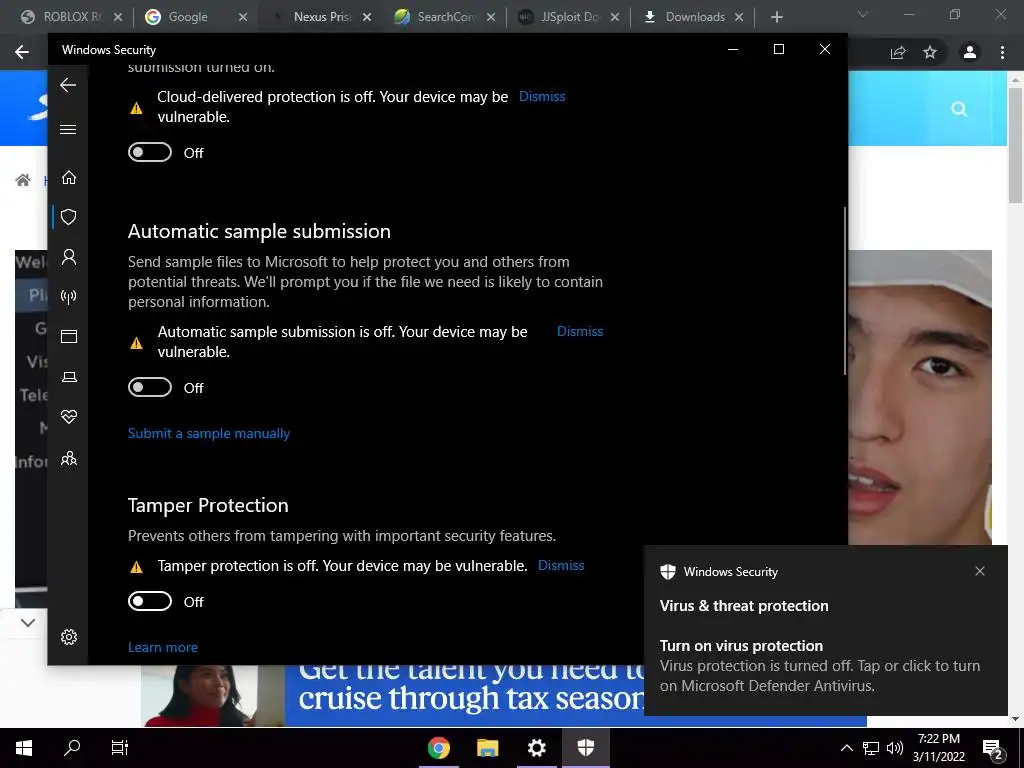Close the Downloads browser tab

(739, 18)
